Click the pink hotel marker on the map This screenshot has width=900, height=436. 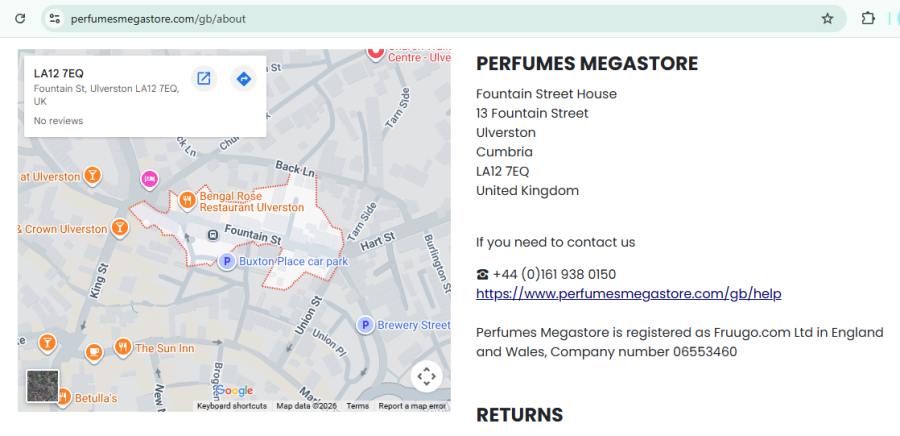click(149, 180)
